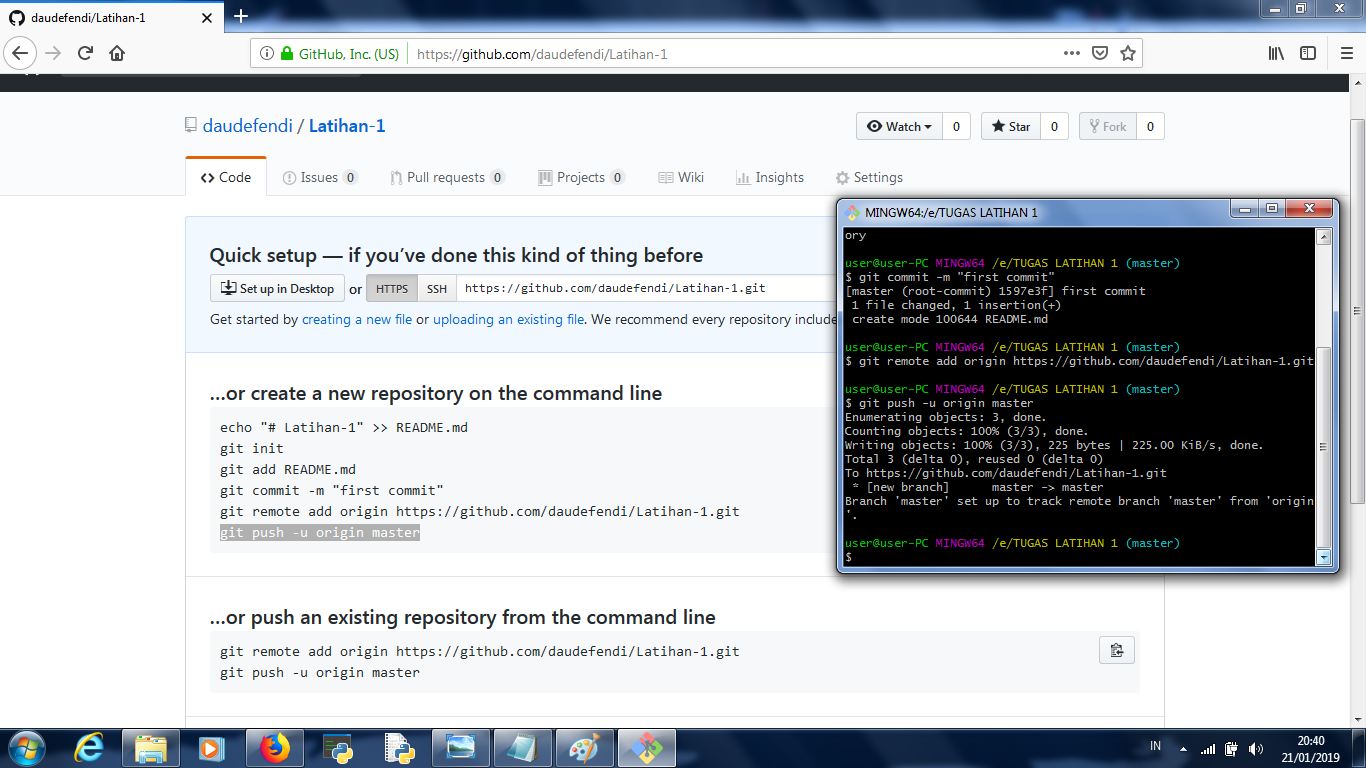Viewport: 1366px width, 768px height.
Task: Open the daudefendi profile link
Action: pos(248,126)
